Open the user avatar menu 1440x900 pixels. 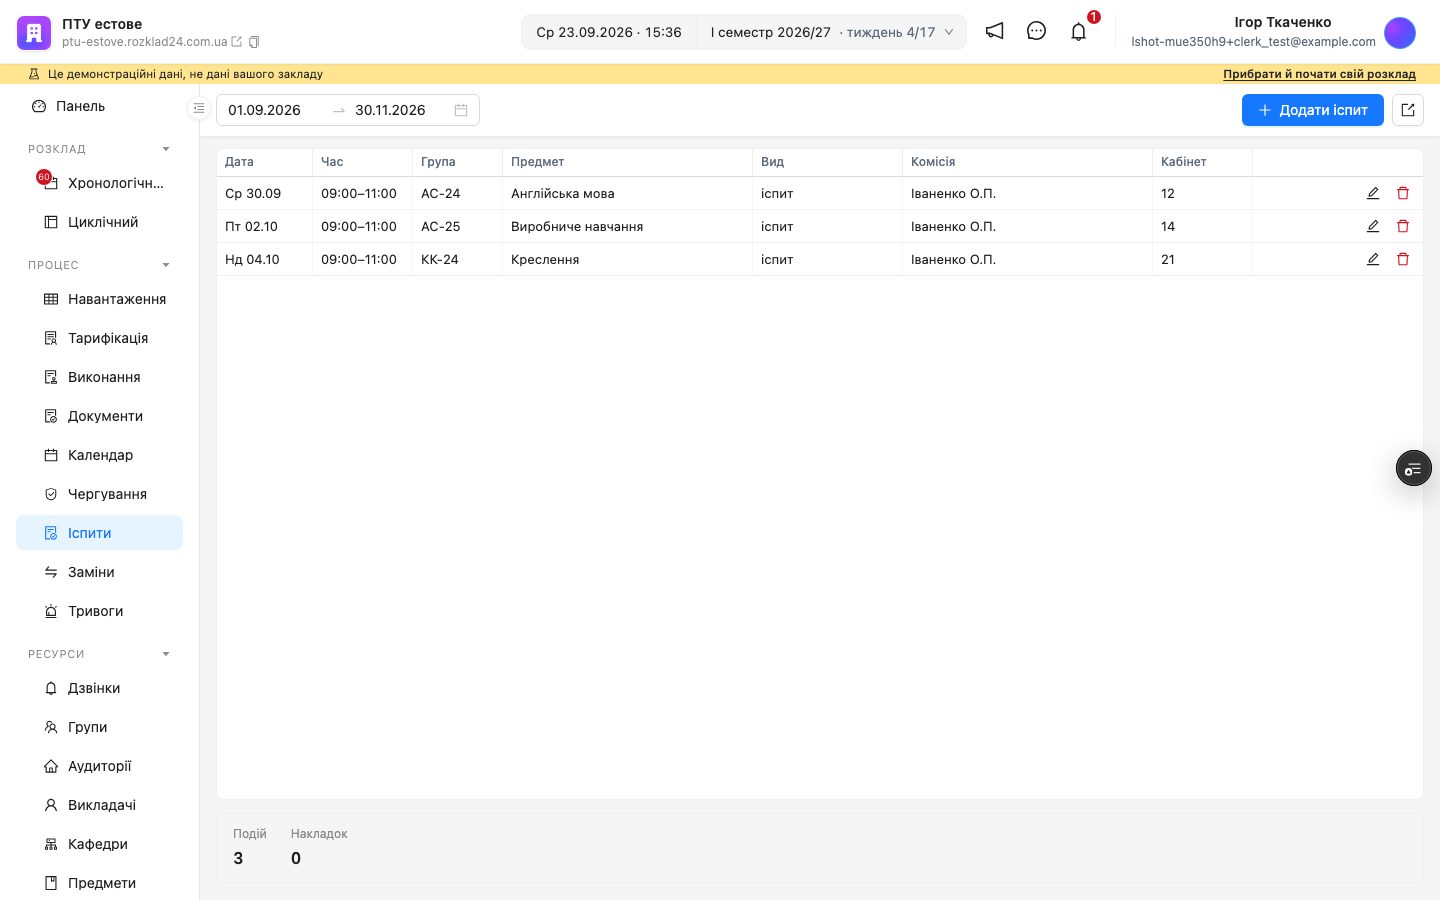tap(1400, 33)
